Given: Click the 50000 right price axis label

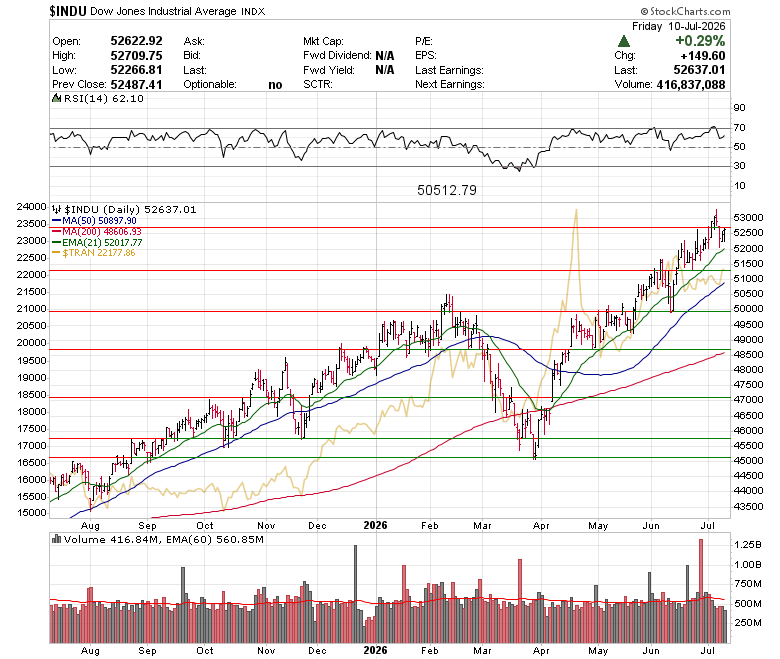Looking at the screenshot, I should pos(748,309).
